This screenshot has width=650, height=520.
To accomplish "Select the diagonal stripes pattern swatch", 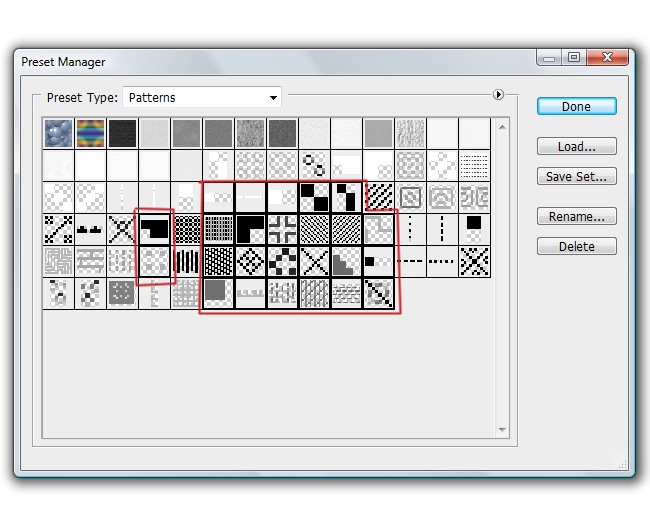I will point(379,197).
